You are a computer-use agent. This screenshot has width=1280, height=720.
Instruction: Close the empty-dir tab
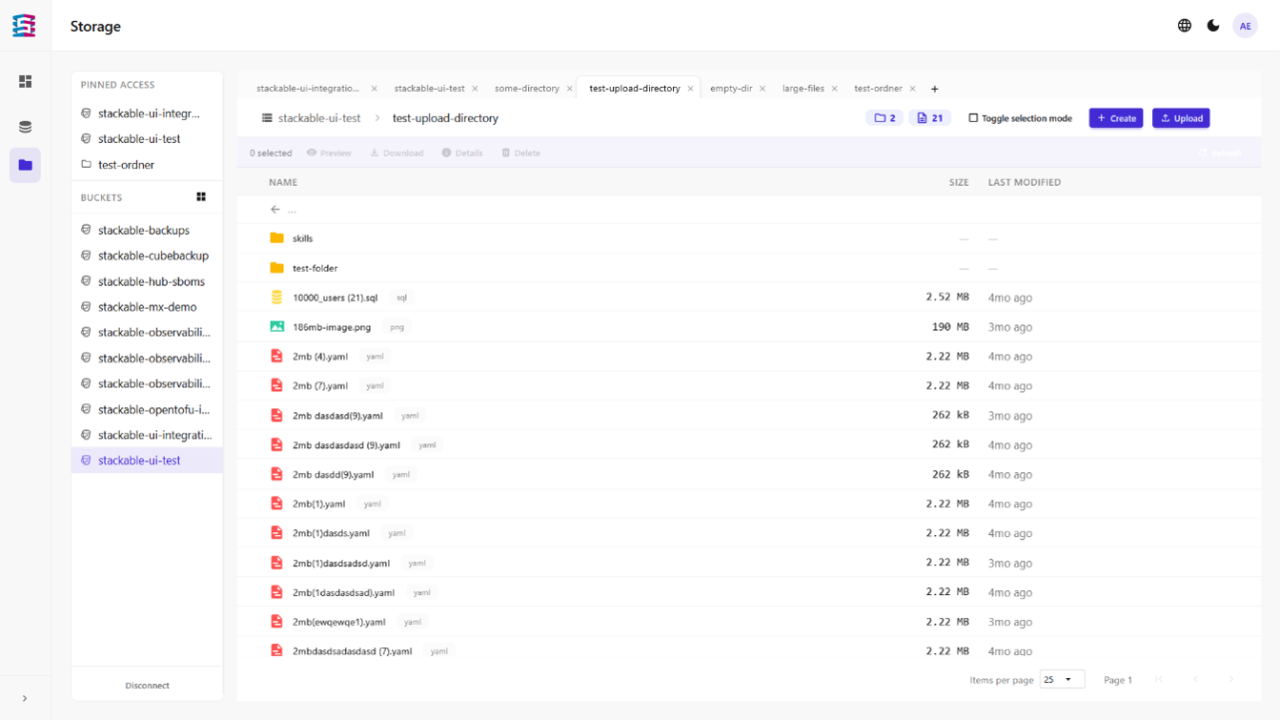tap(762, 89)
